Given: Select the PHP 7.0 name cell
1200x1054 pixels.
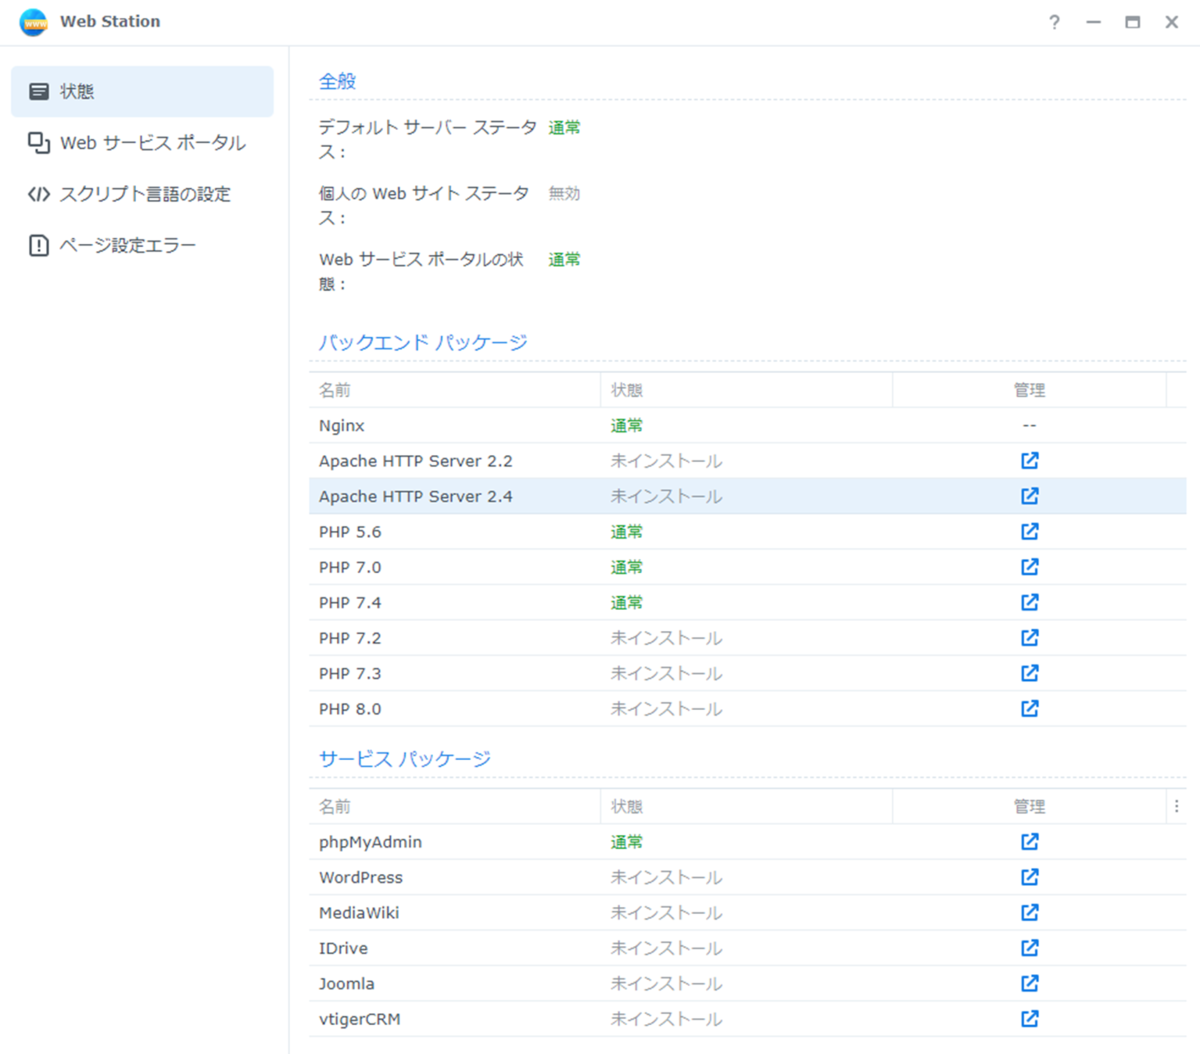Looking at the screenshot, I should (350, 567).
